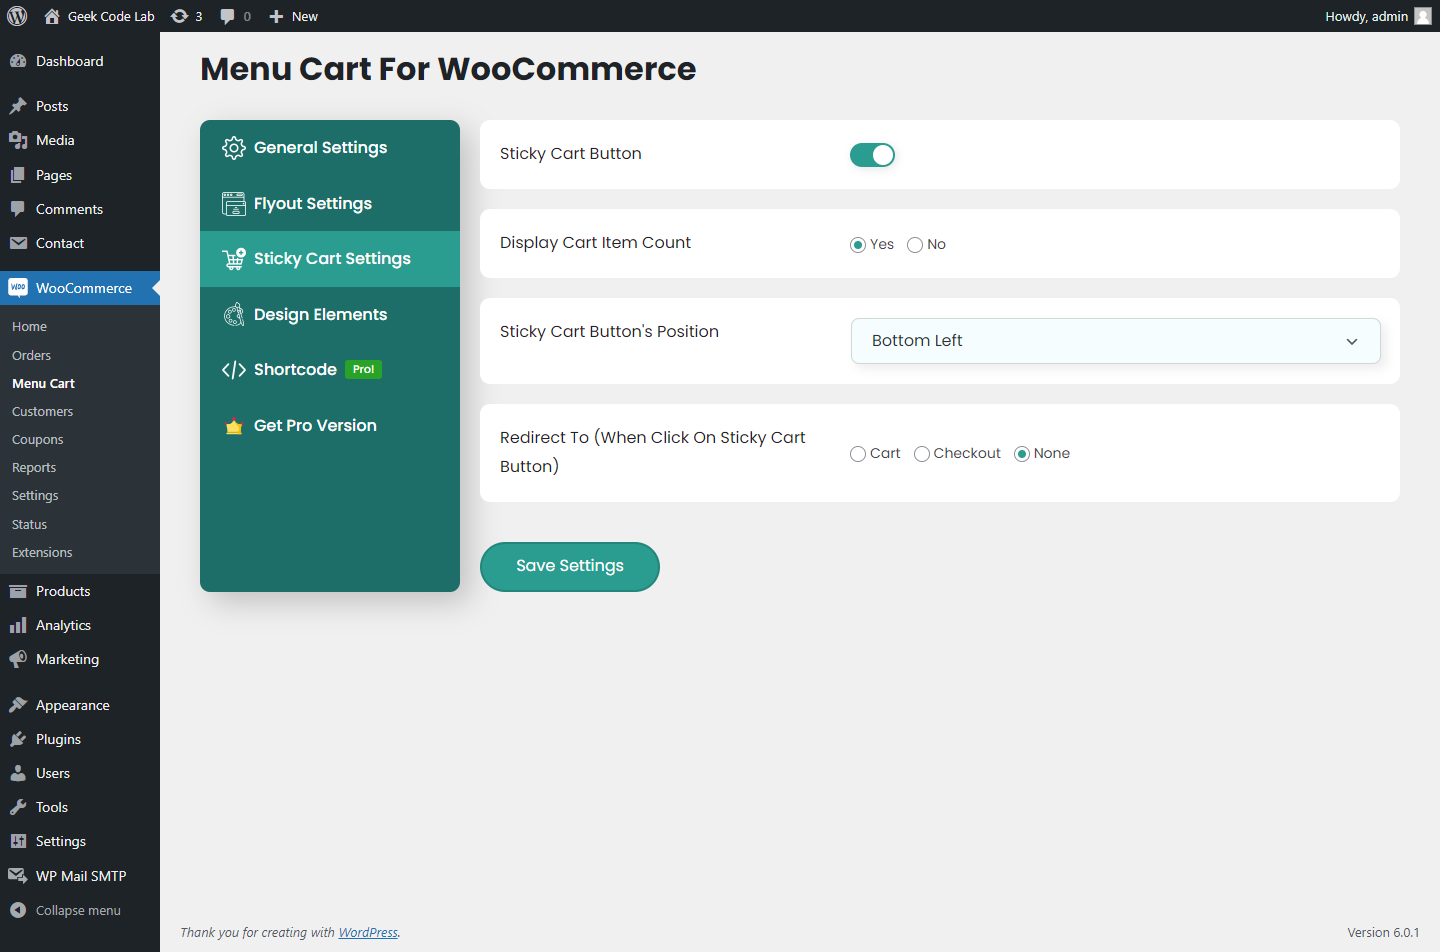This screenshot has height=952, width=1440.
Task: Click the admin avatar icon
Action: click(x=1423, y=16)
